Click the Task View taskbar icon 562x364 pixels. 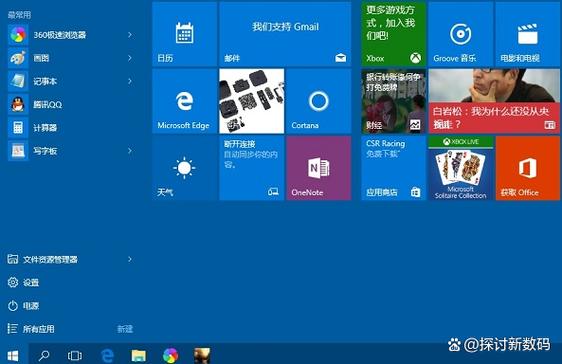75,355
